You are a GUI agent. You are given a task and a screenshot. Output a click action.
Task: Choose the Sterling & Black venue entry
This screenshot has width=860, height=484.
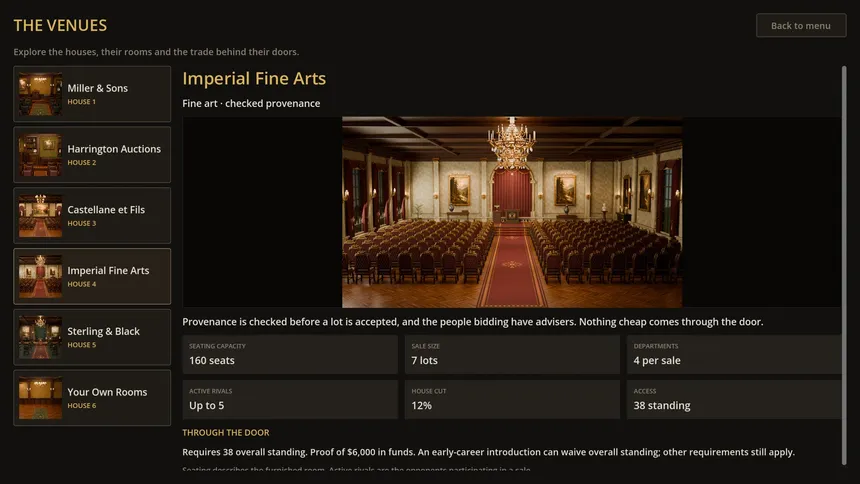[x=92, y=337]
